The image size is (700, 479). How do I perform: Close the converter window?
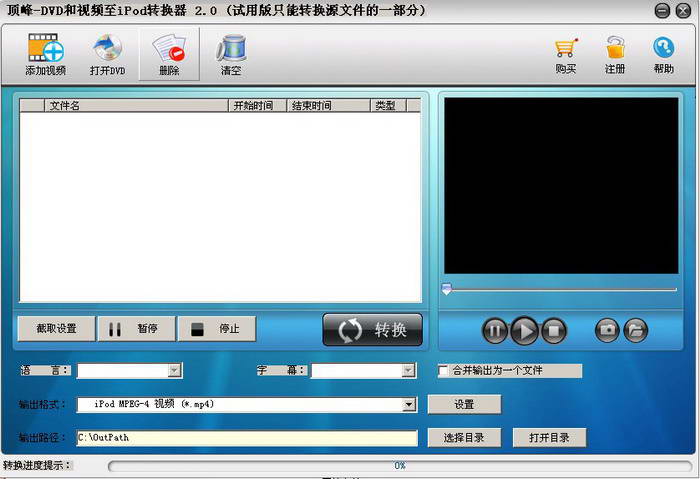click(x=683, y=11)
